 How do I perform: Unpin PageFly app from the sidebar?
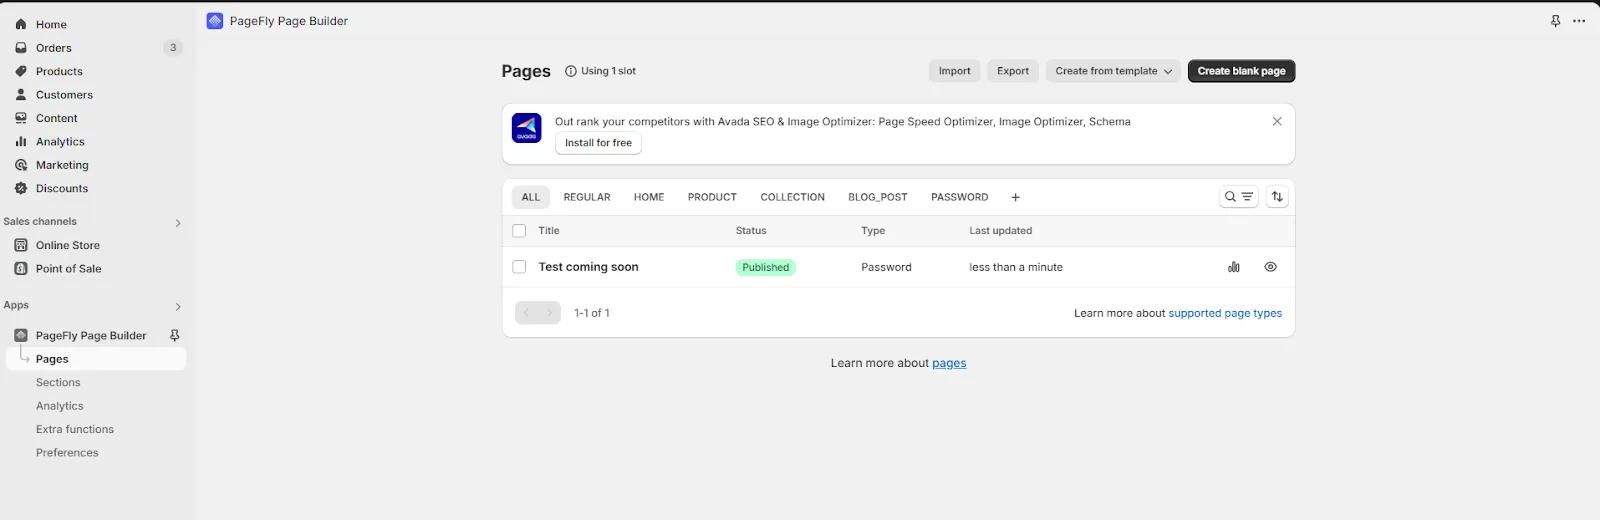(x=175, y=335)
